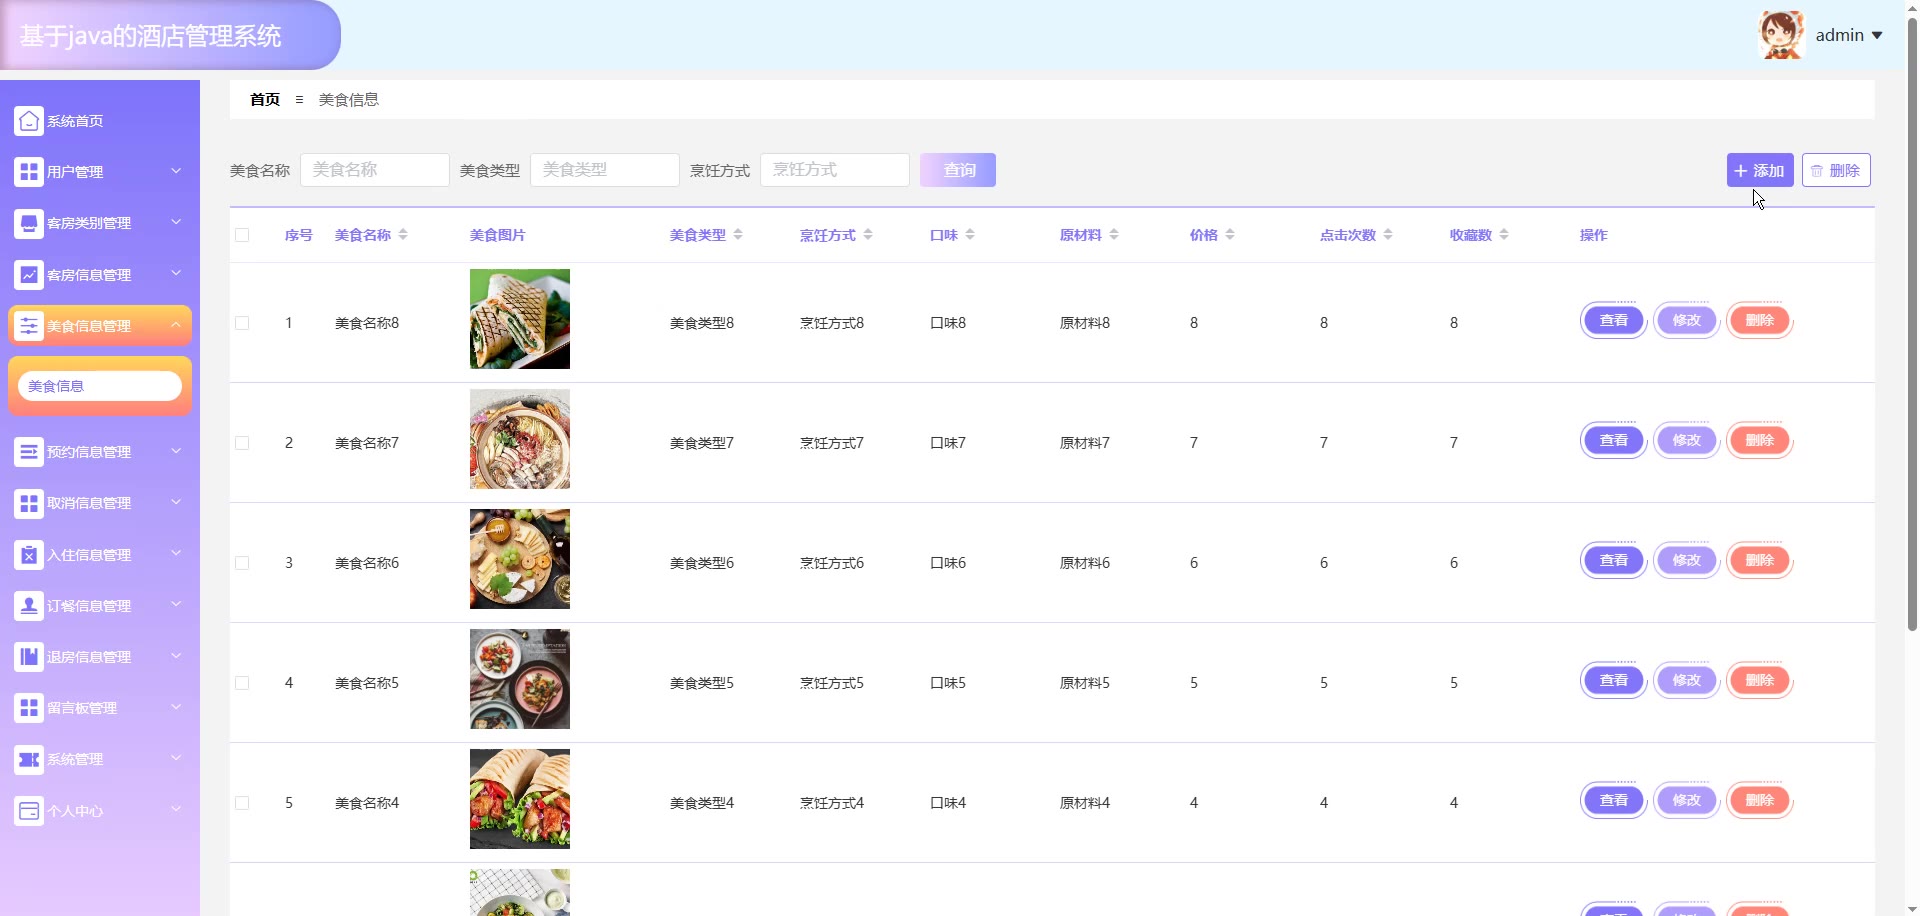Viewport: 1920px width, 916px height.
Task: Click the 查询 search button
Action: pyautogui.click(x=958, y=170)
